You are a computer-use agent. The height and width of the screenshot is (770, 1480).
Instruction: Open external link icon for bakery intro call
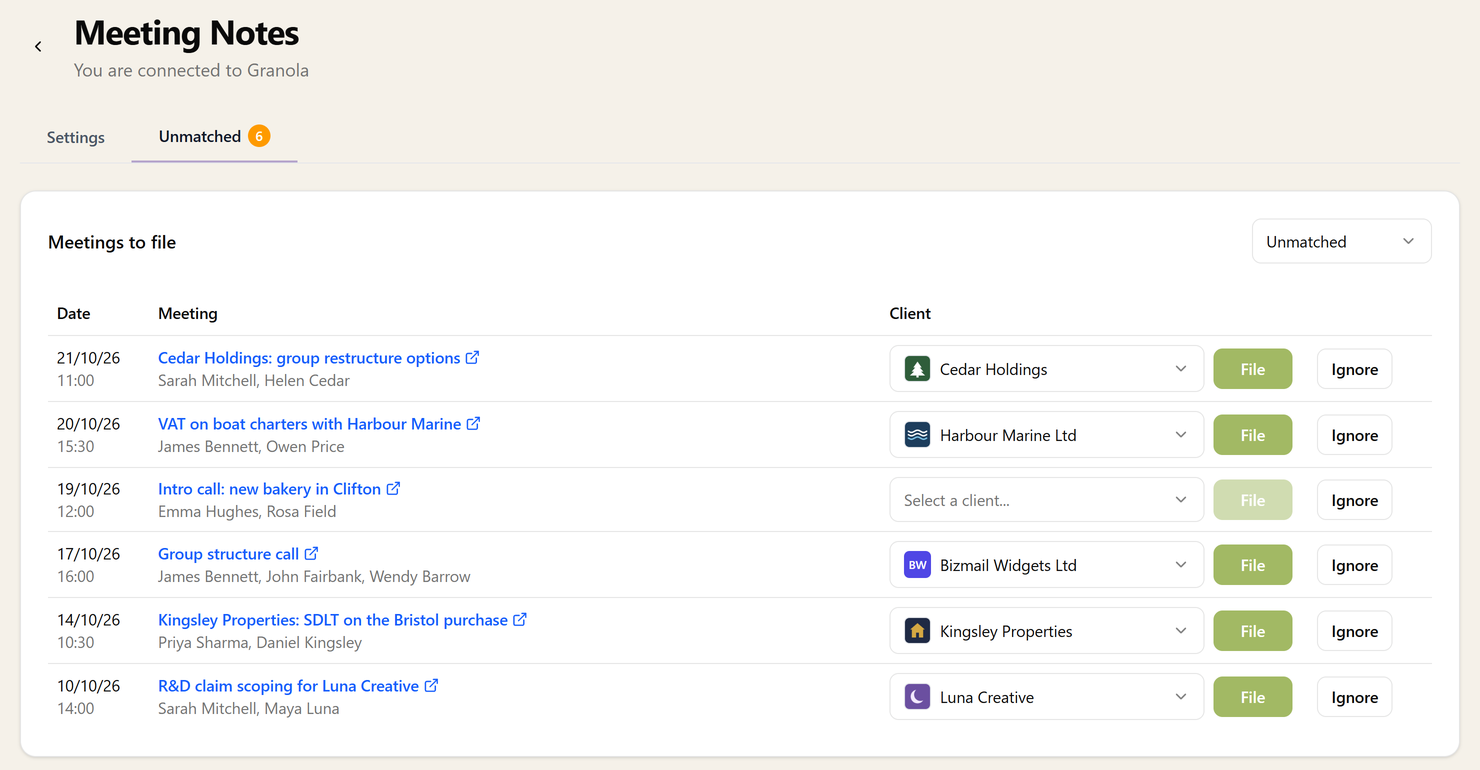394,488
